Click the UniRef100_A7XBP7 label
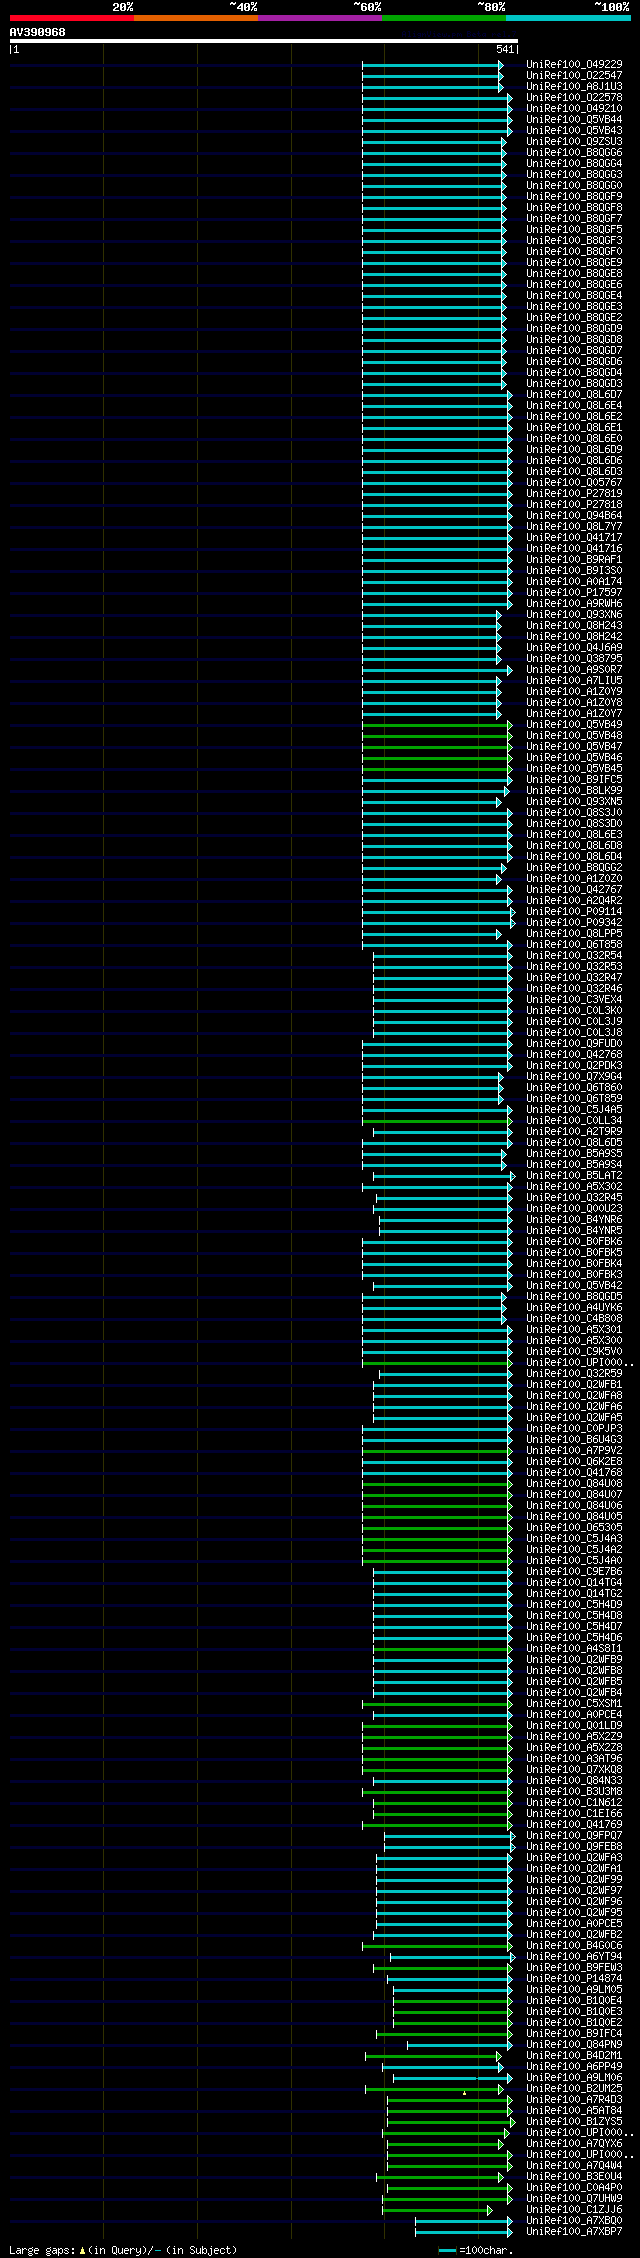 (574, 2232)
